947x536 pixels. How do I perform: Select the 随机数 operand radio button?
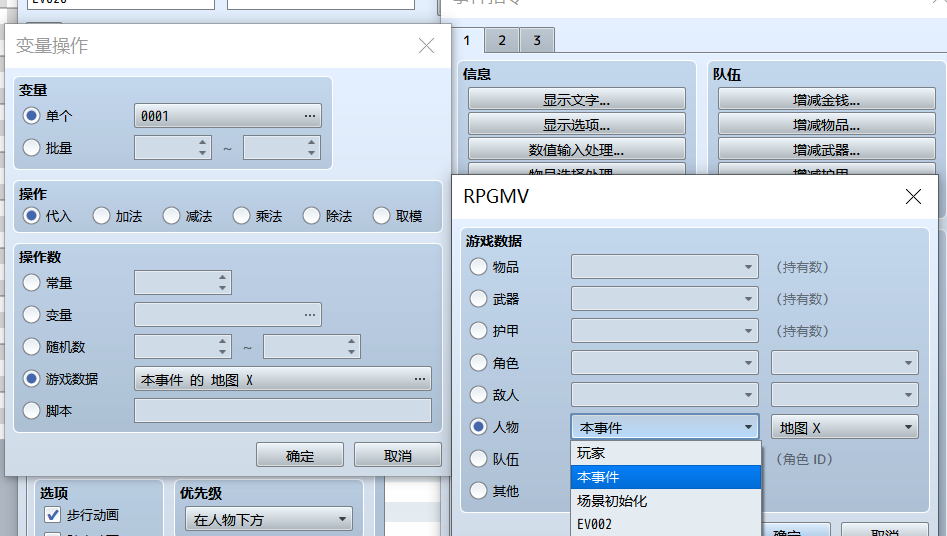(31, 347)
